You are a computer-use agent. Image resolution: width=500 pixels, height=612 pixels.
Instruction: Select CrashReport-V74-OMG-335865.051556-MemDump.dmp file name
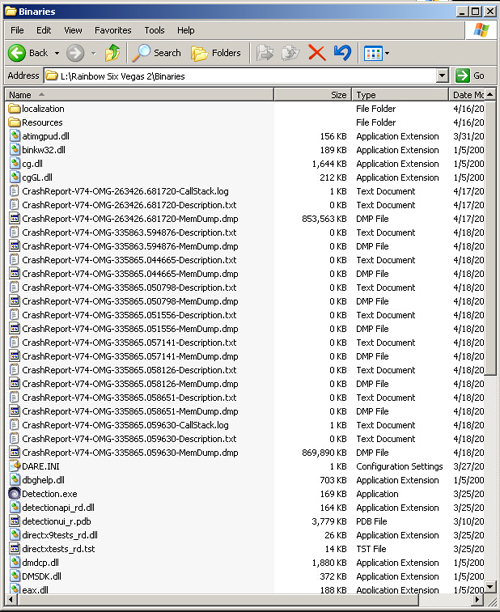[130, 329]
